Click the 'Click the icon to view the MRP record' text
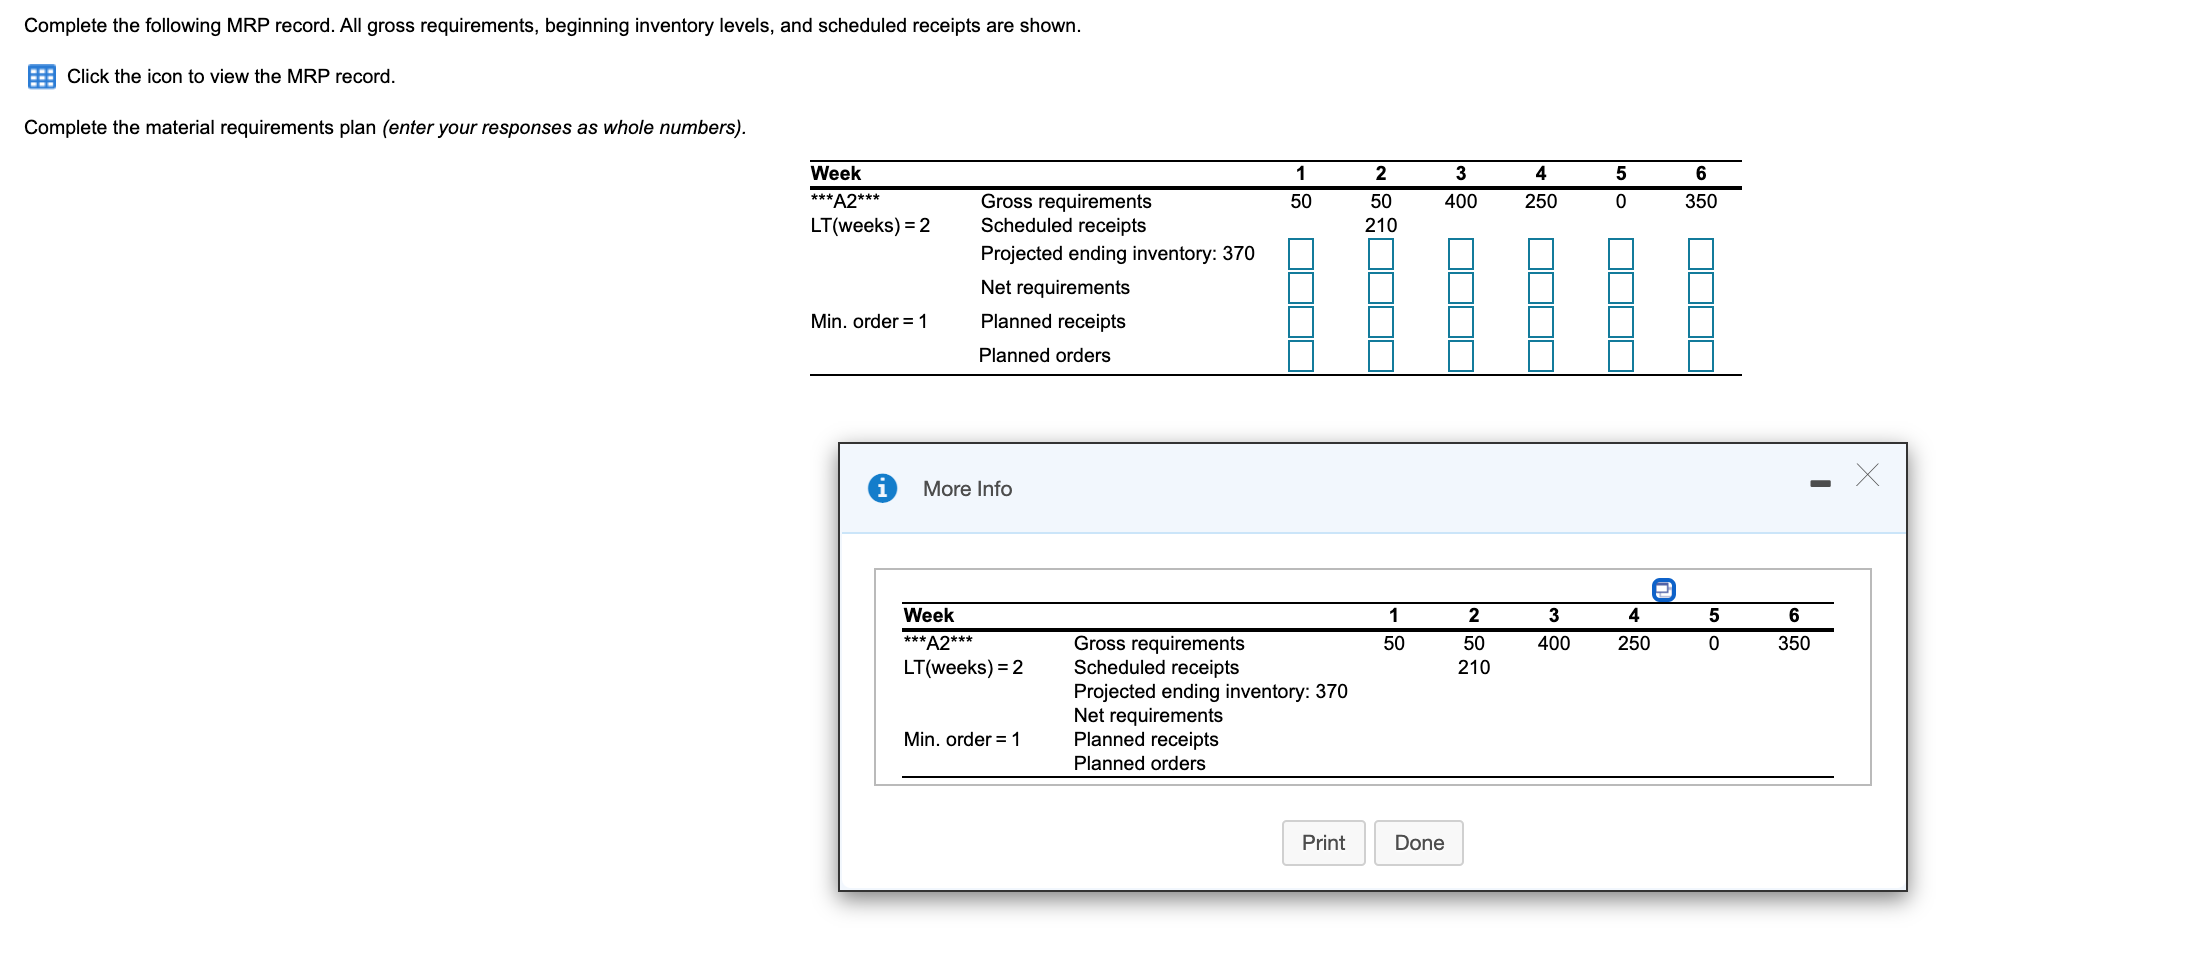 (x=231, y=77)
